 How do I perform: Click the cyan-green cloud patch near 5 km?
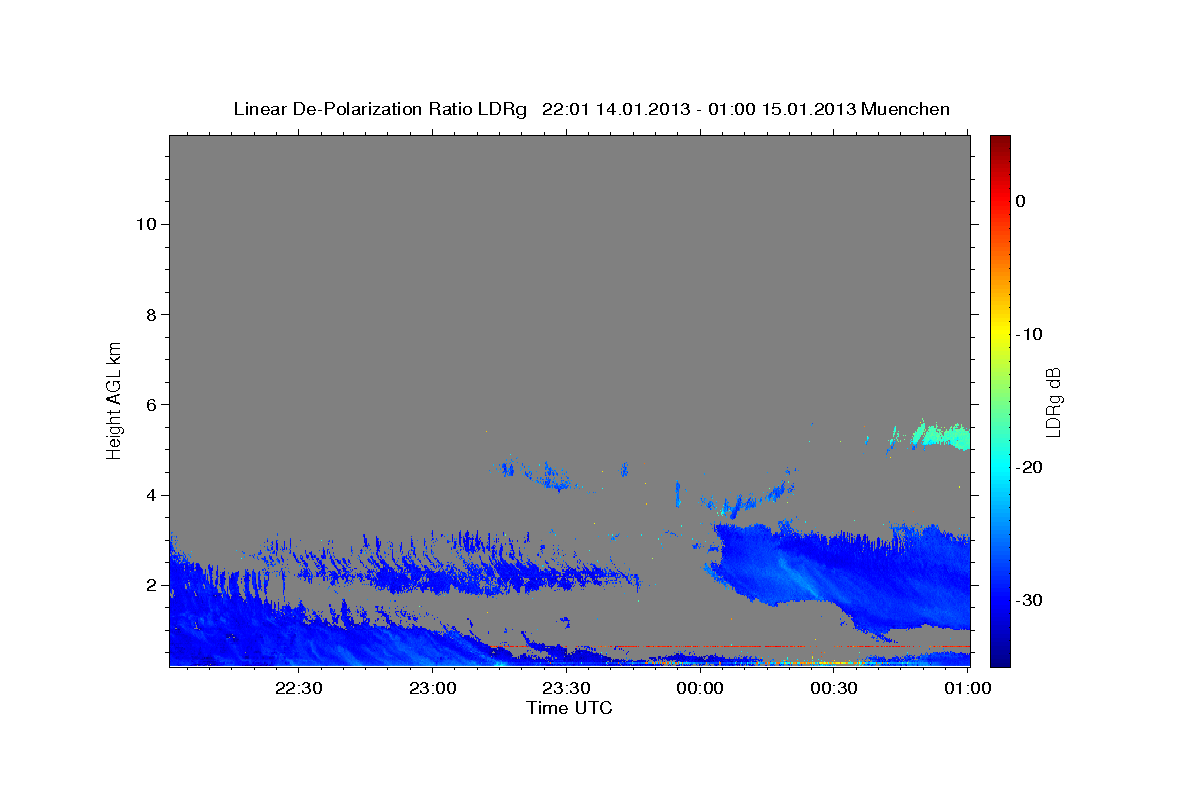[942, 436]
